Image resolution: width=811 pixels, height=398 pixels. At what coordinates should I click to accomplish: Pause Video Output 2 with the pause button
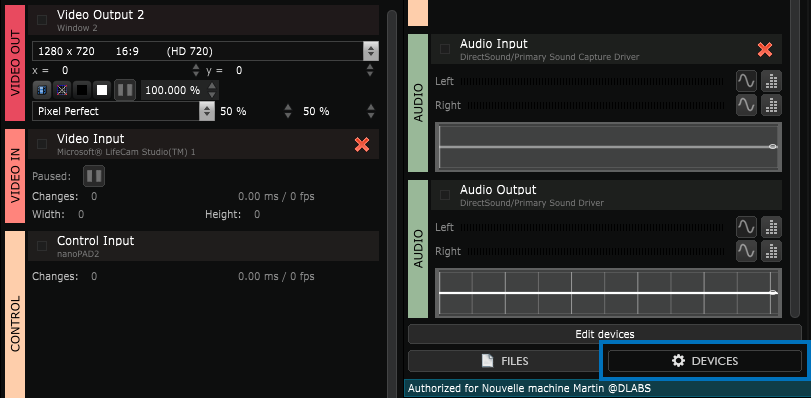125,90
